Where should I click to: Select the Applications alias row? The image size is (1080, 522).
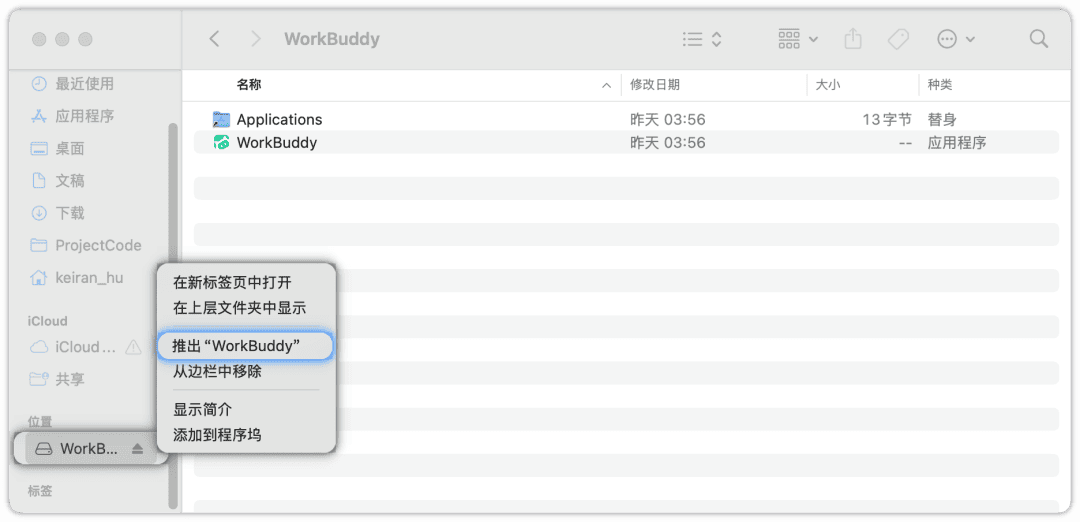point(626,119)
